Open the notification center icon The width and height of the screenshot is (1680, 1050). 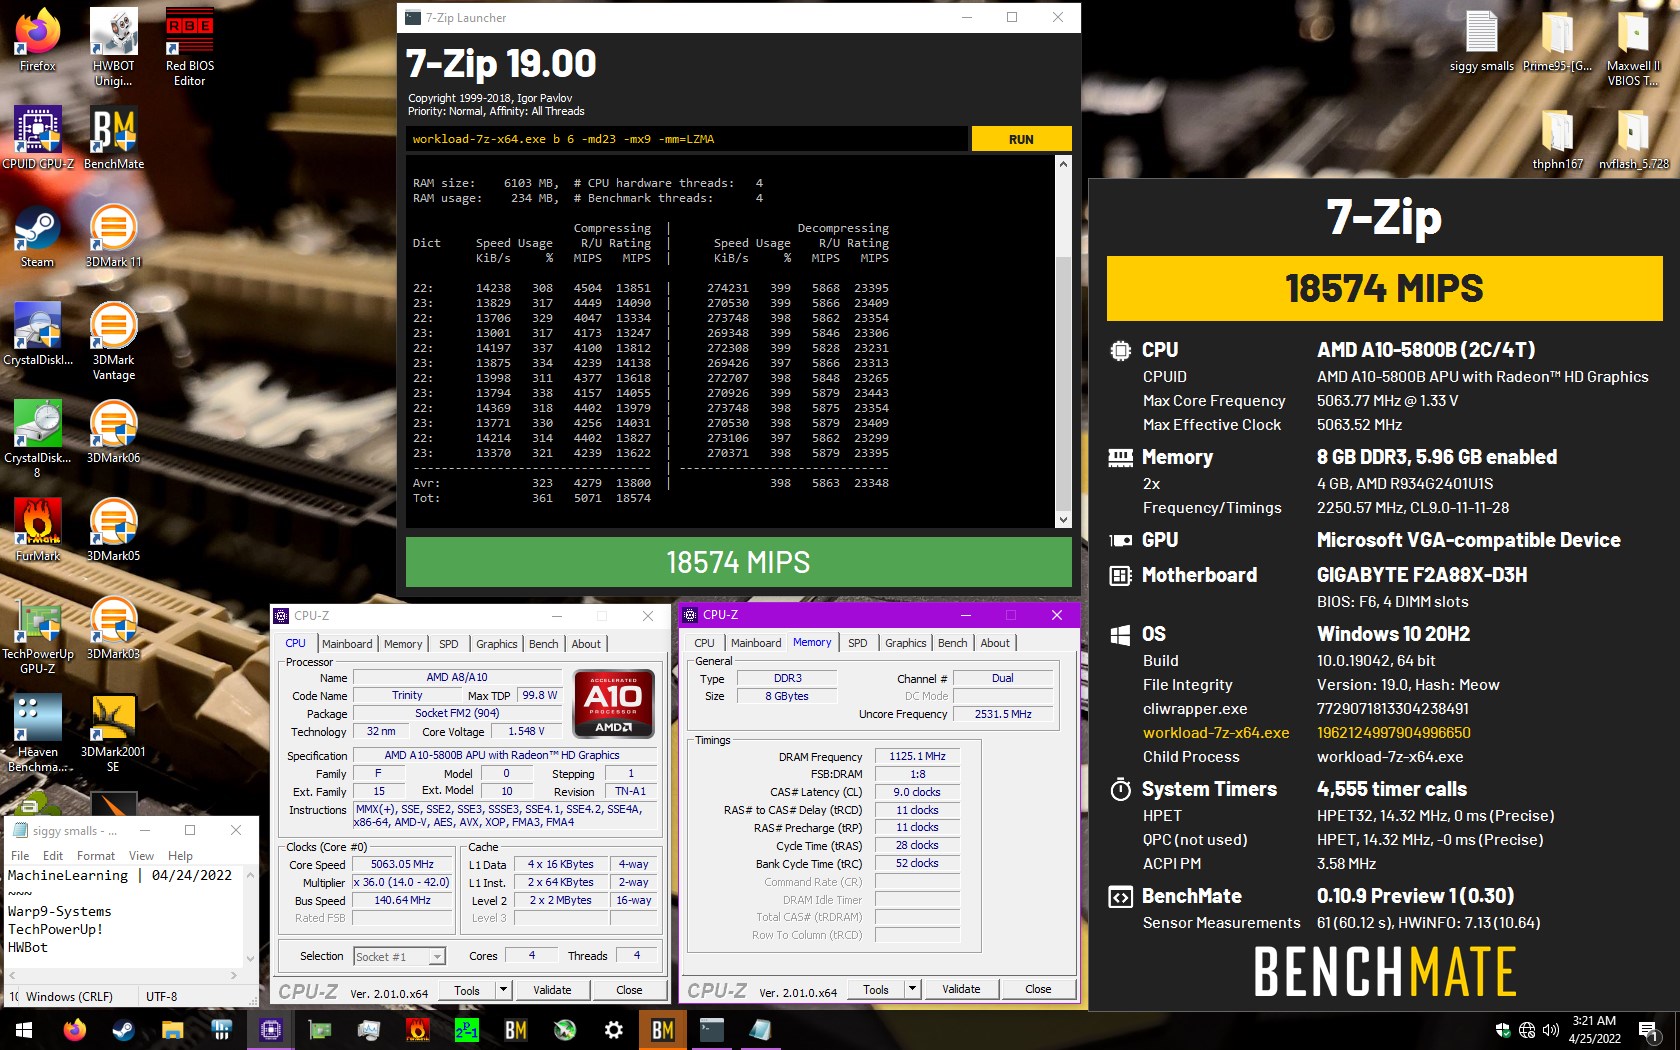[1650, 1030]
